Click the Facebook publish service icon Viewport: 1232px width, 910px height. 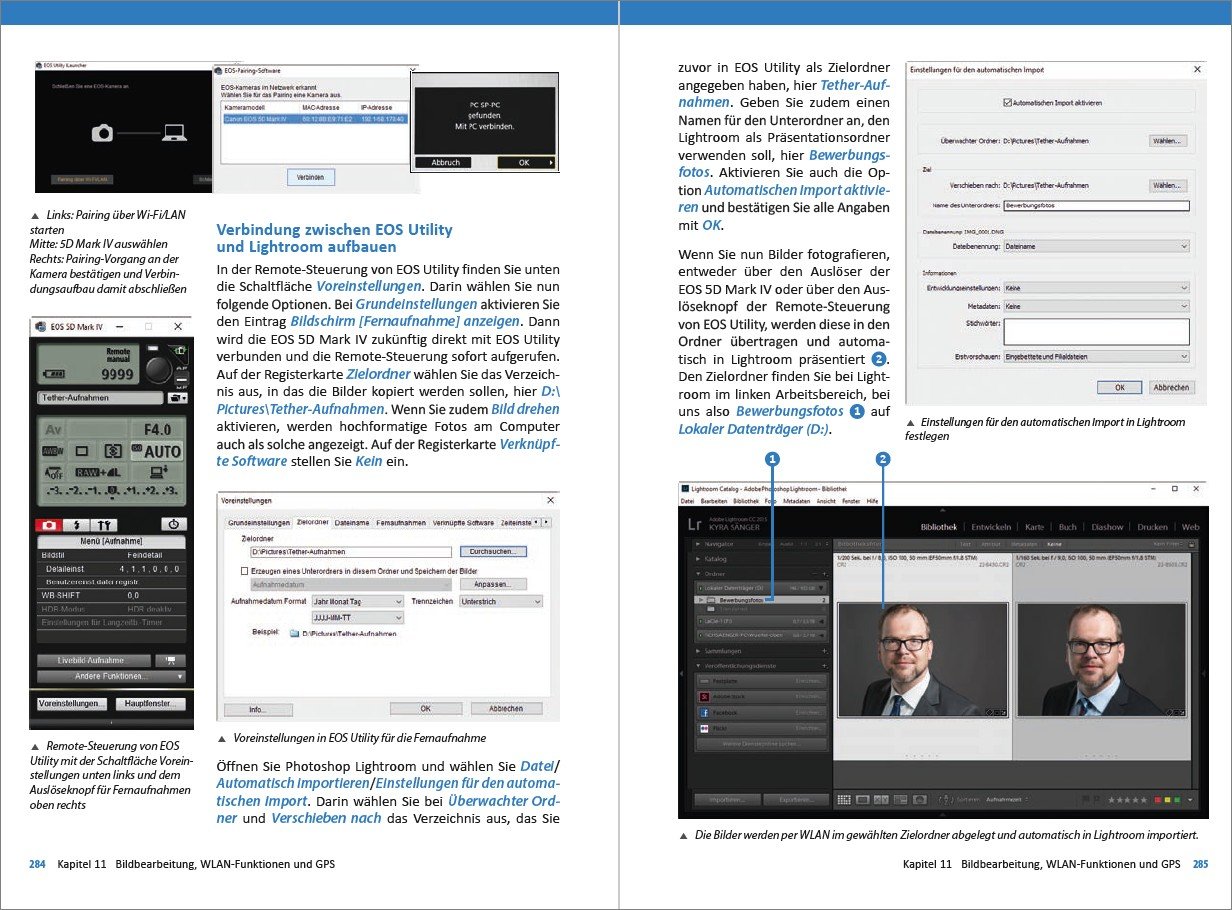pyautogui.click(x=705, y=712)
